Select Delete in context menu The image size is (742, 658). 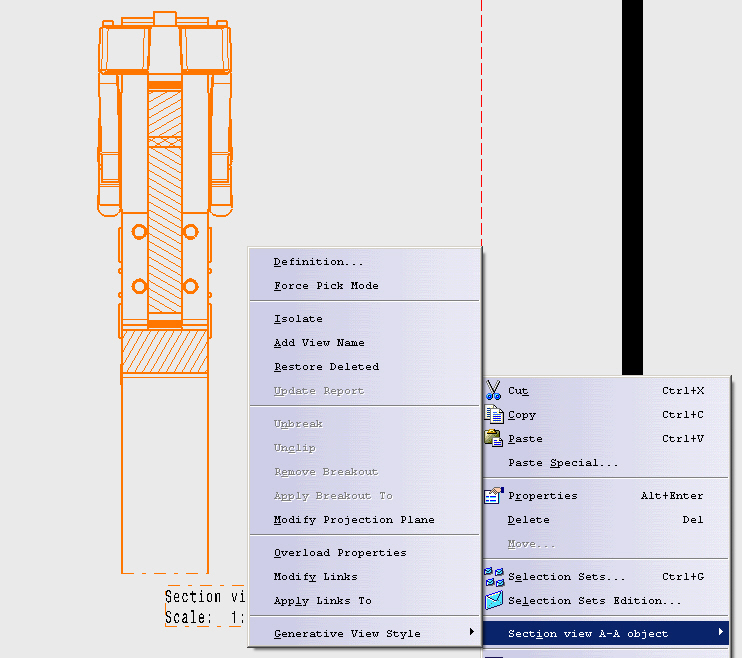529,519
